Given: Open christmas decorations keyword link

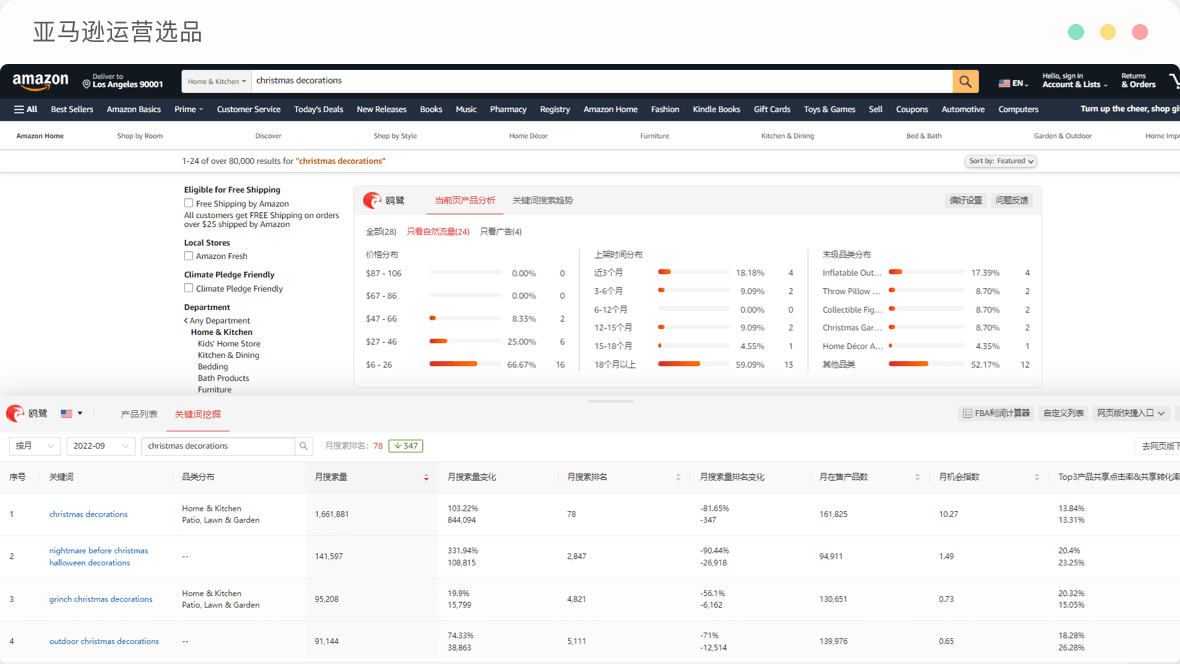Looking at the screenshot, I should (x=89, y=514).
